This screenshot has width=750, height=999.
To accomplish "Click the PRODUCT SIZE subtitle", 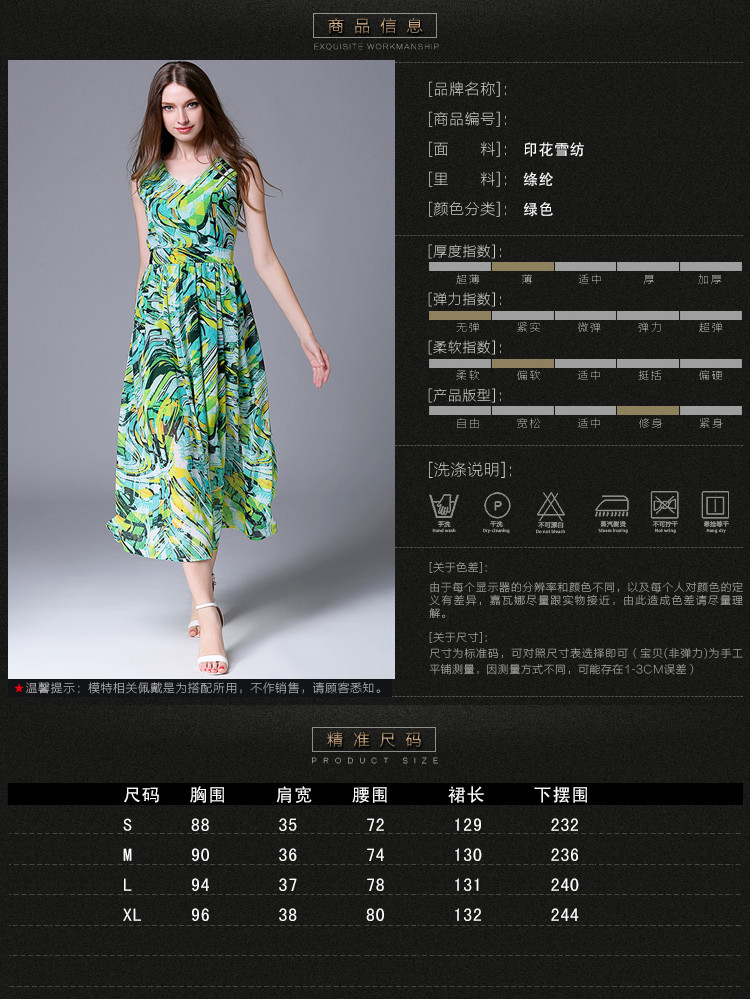I will click(375, 761).
